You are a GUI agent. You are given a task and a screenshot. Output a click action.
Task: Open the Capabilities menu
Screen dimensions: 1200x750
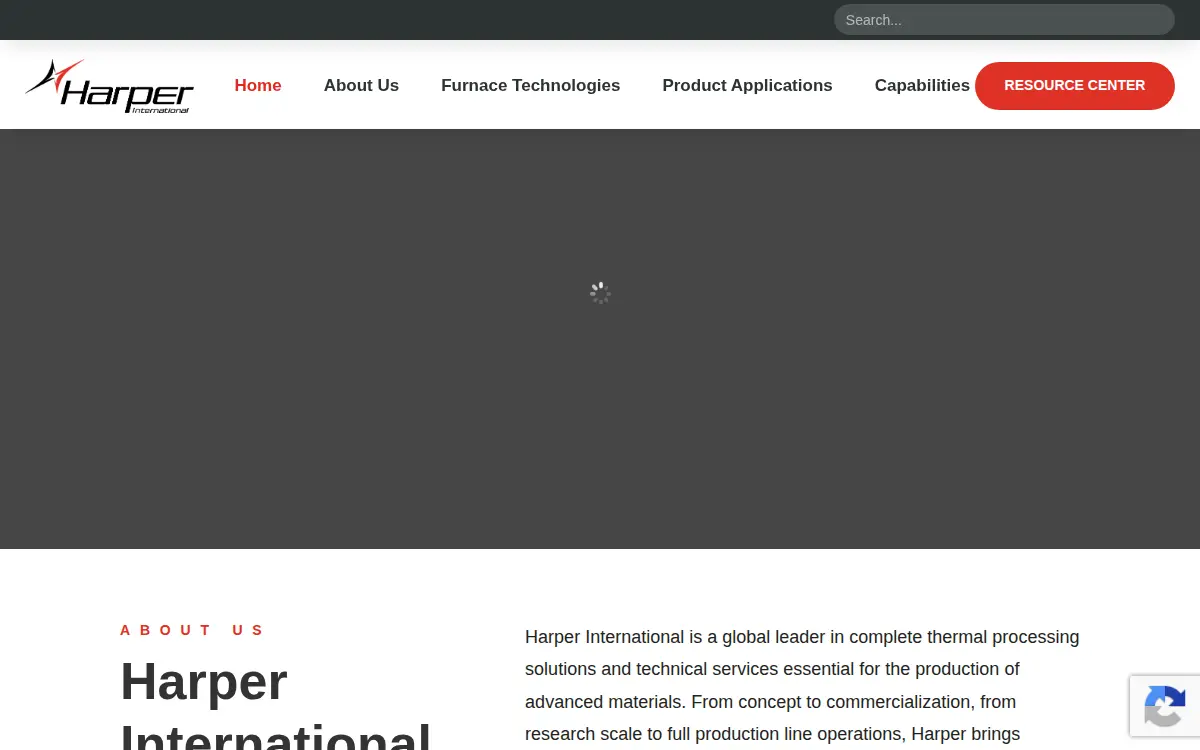922,86
